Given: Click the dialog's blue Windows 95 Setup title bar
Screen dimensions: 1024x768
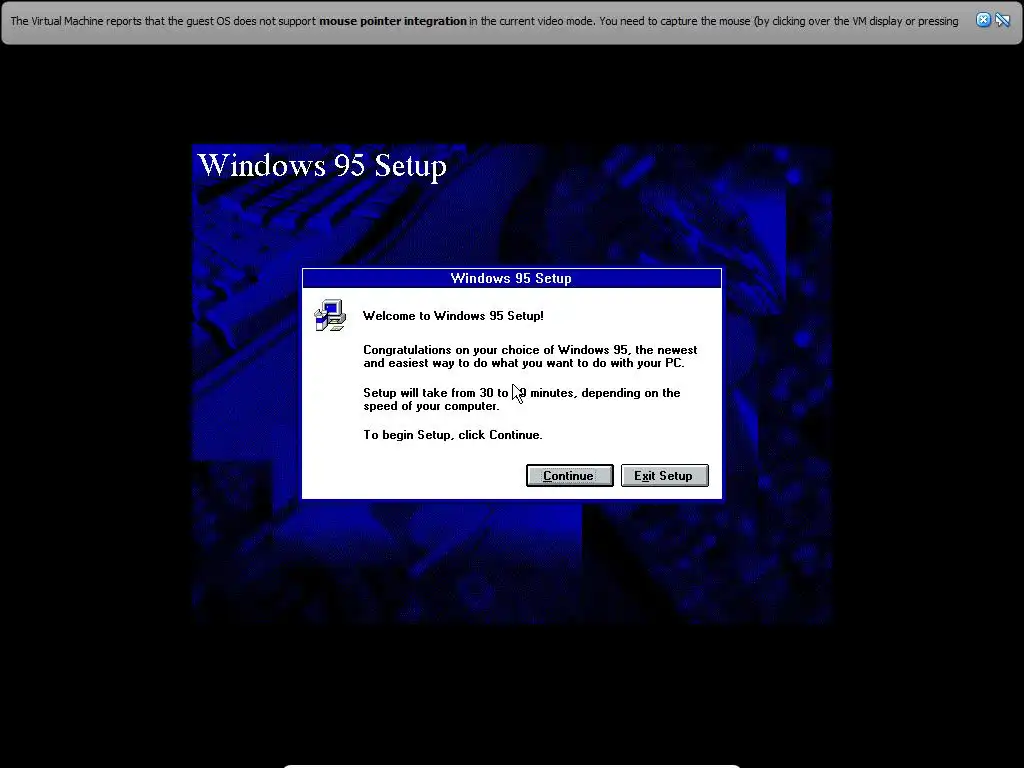Looking at the screenshot, I should point(512,278).
